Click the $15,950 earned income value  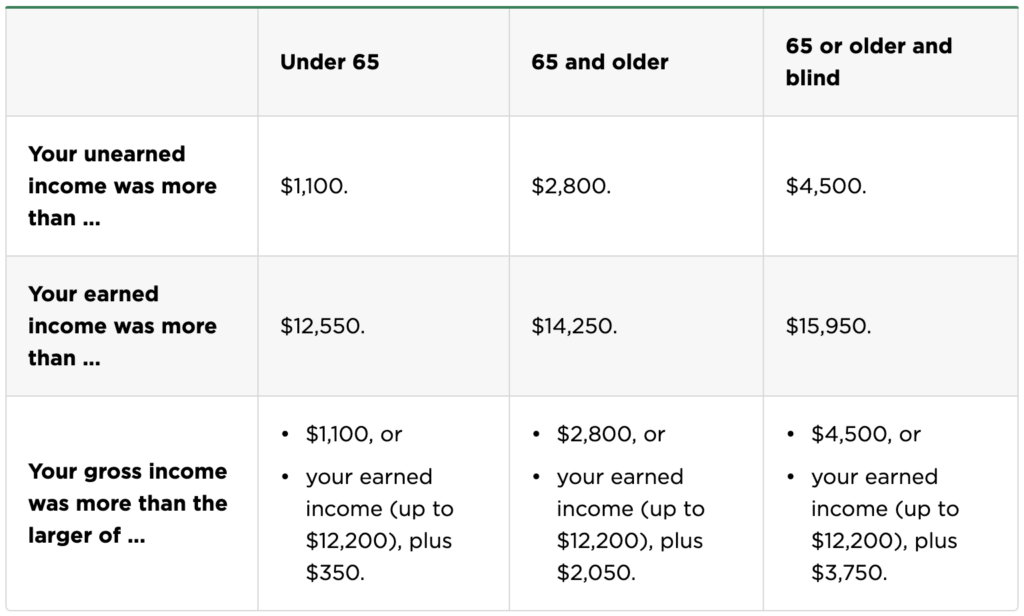(828, 326)
